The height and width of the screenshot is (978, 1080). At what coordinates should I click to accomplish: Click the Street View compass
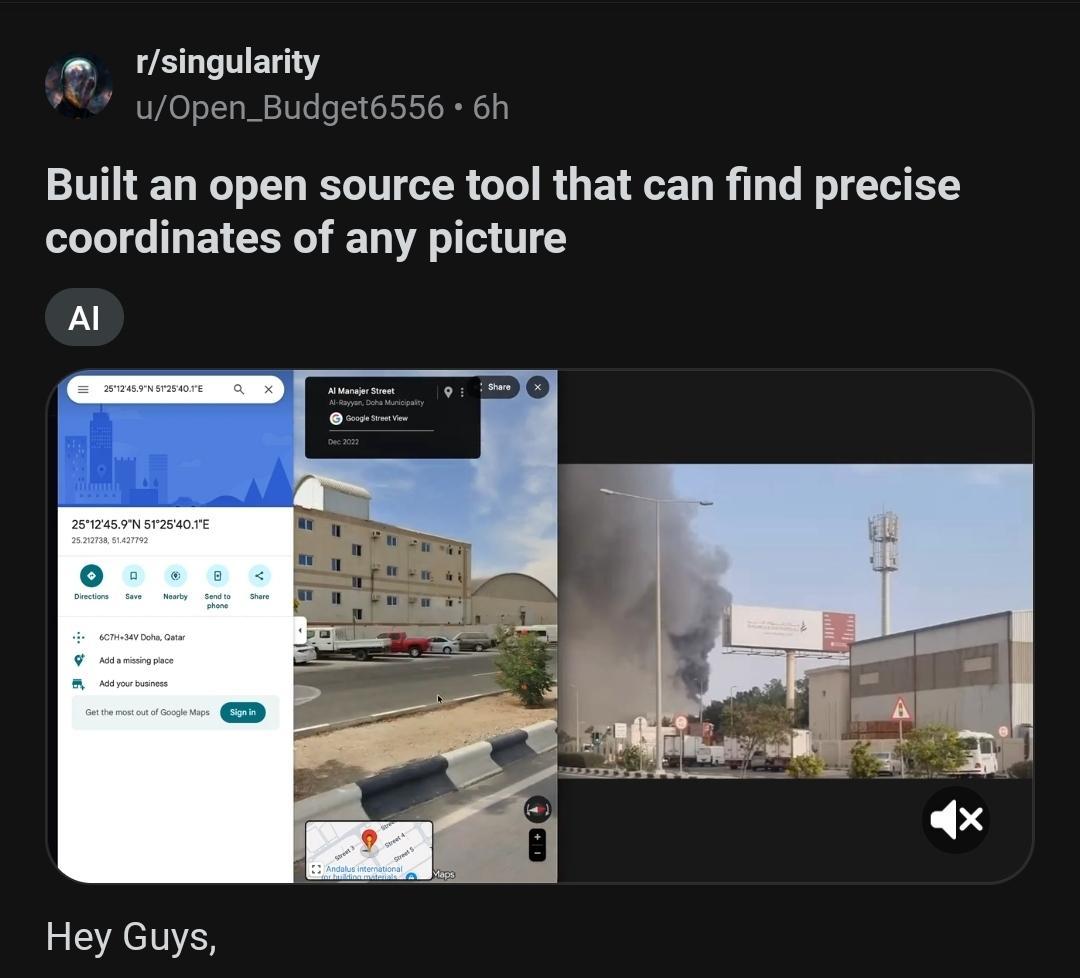(x=537, y=809)
